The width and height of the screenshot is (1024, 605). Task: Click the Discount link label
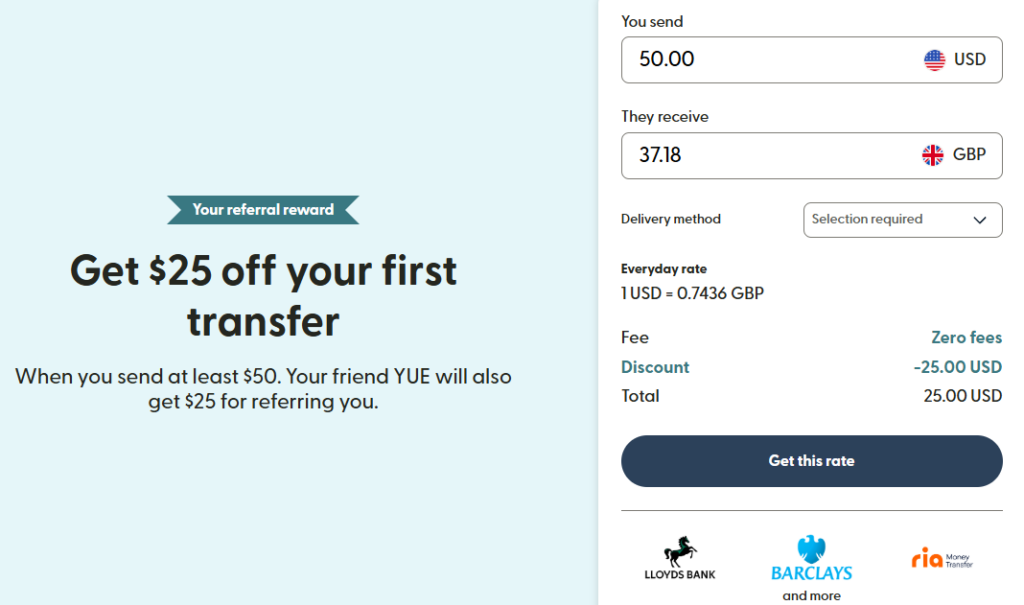[655, 367]
